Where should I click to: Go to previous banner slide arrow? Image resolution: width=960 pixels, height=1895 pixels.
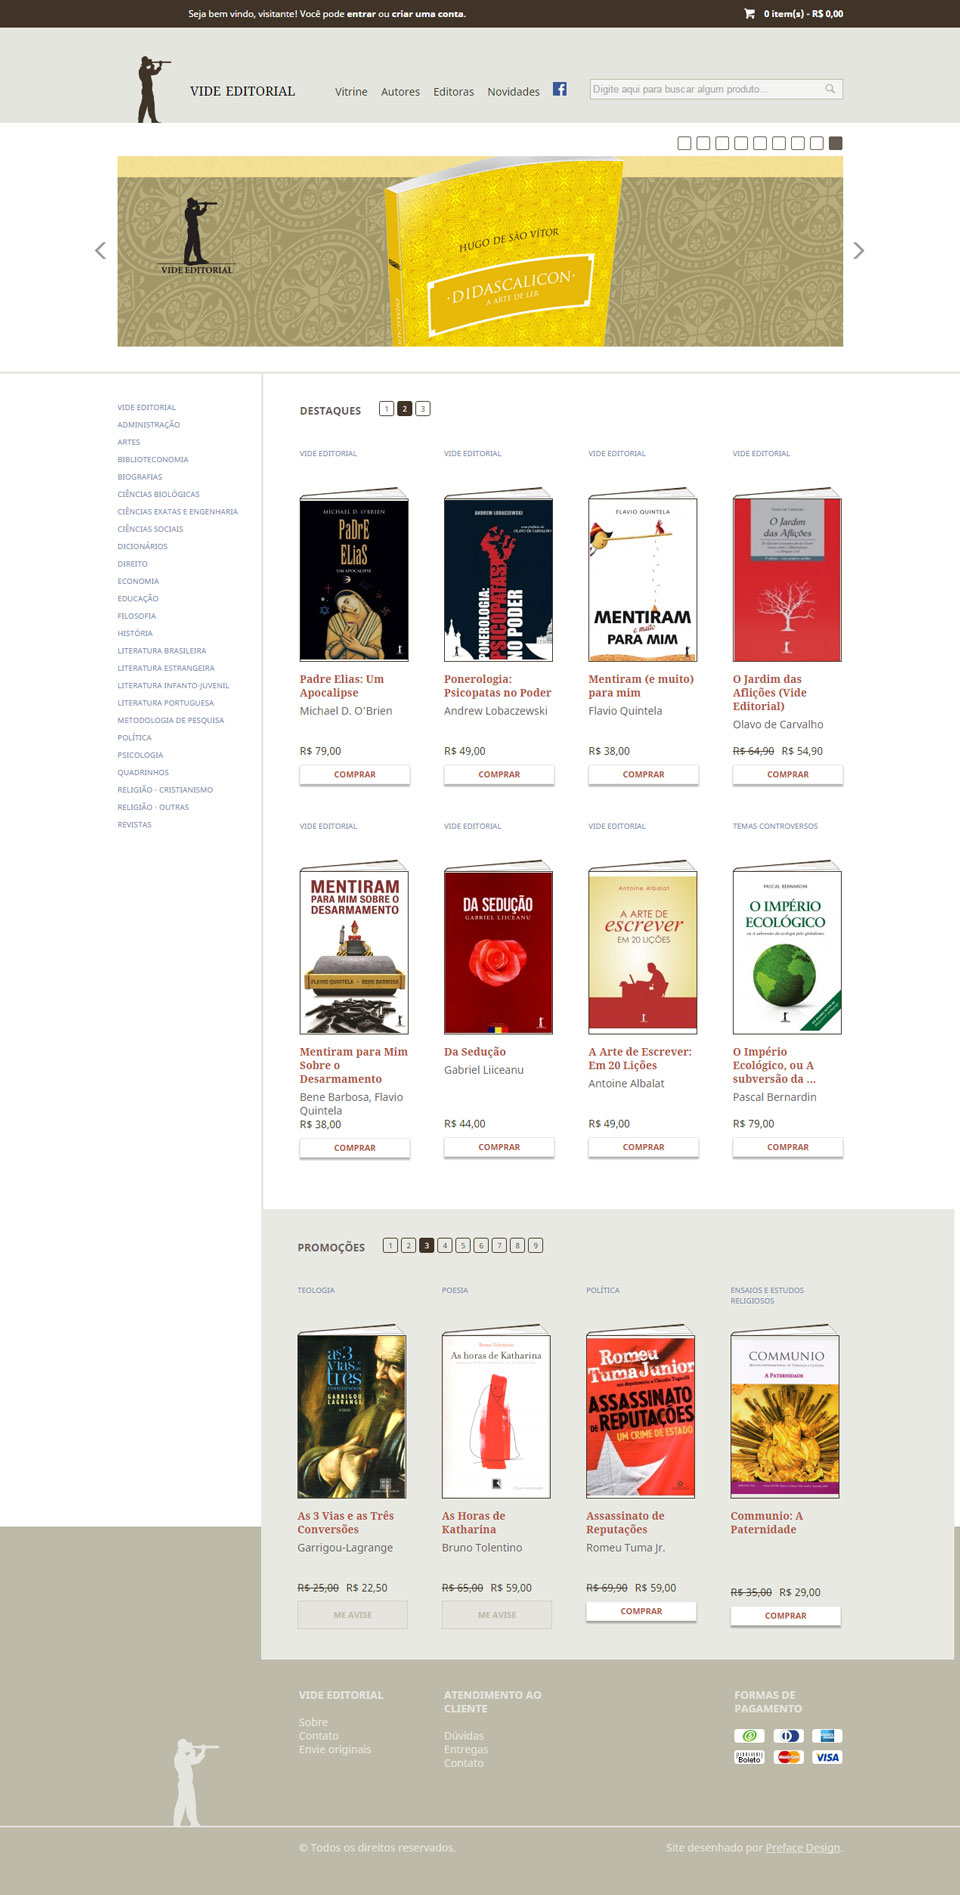point(100,251)
